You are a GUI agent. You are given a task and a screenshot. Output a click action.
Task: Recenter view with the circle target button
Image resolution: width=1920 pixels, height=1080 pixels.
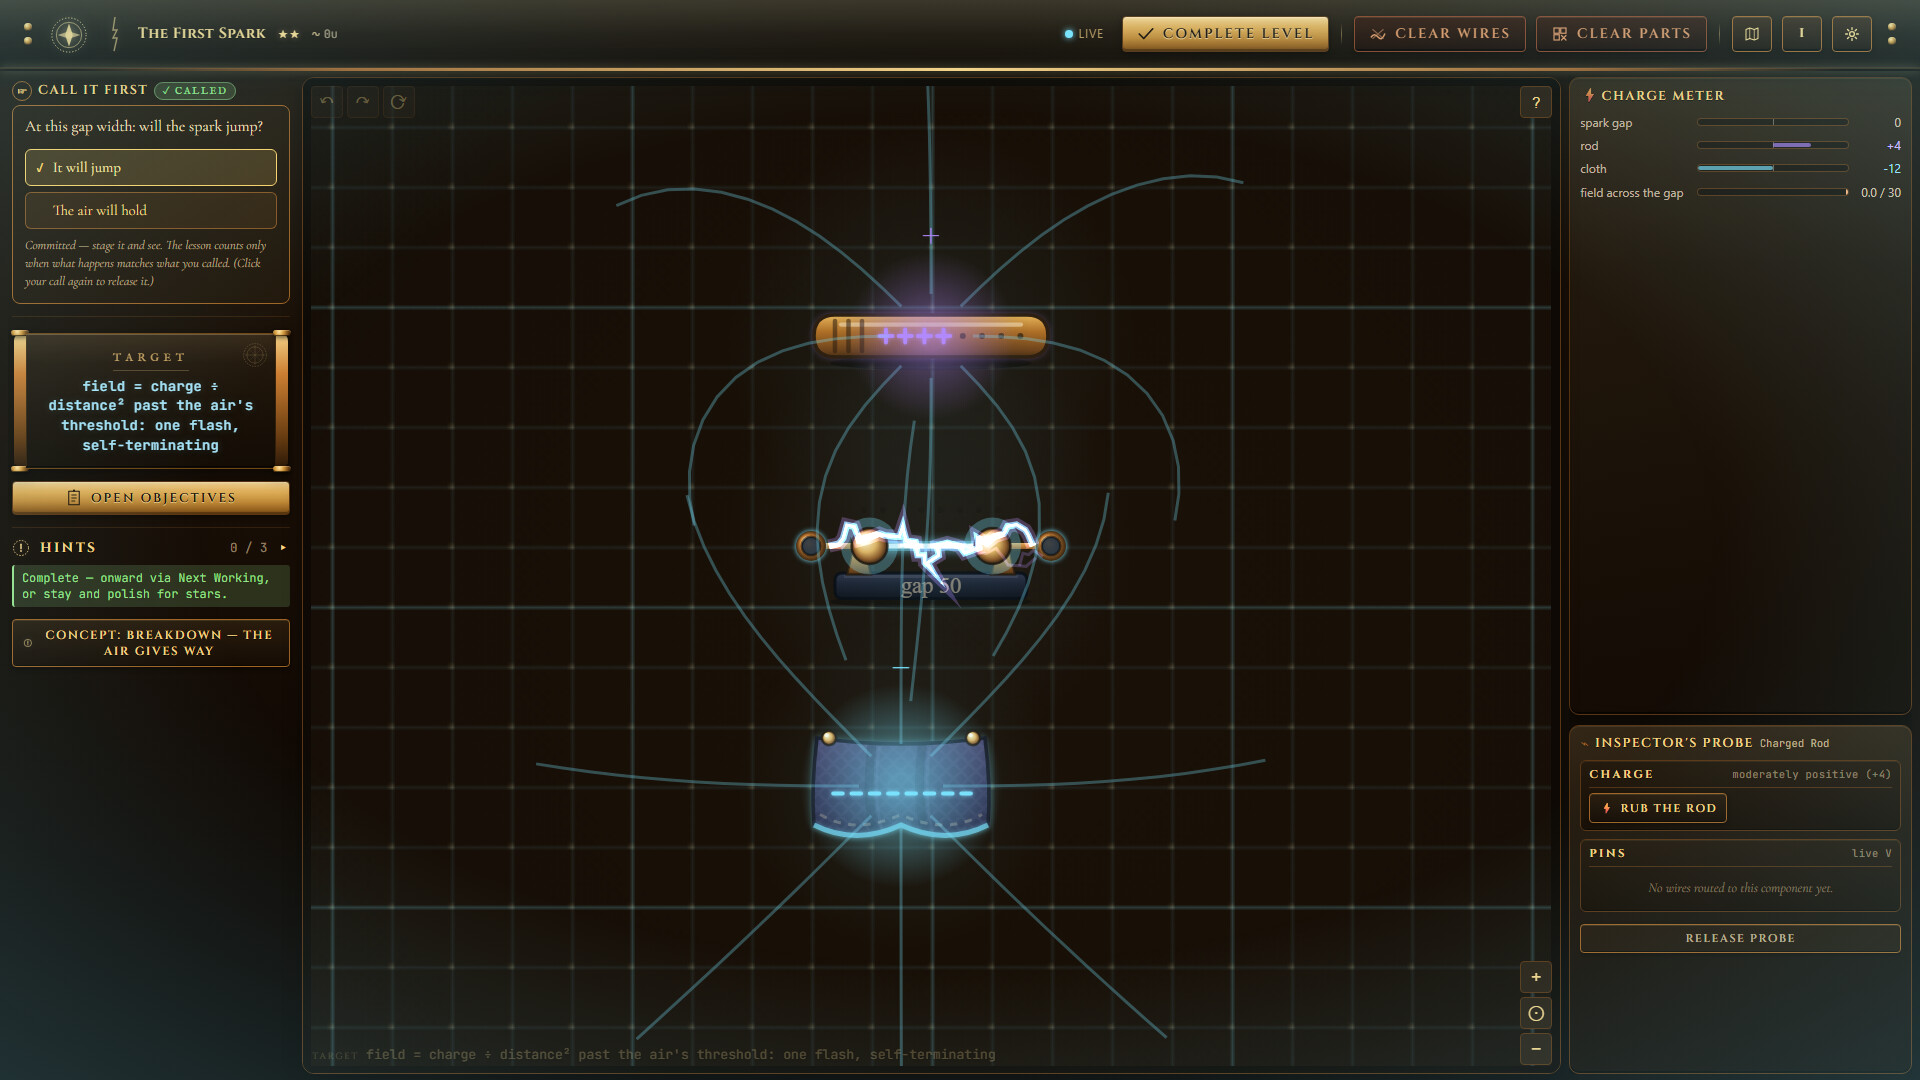(x=1536, y=1013)
